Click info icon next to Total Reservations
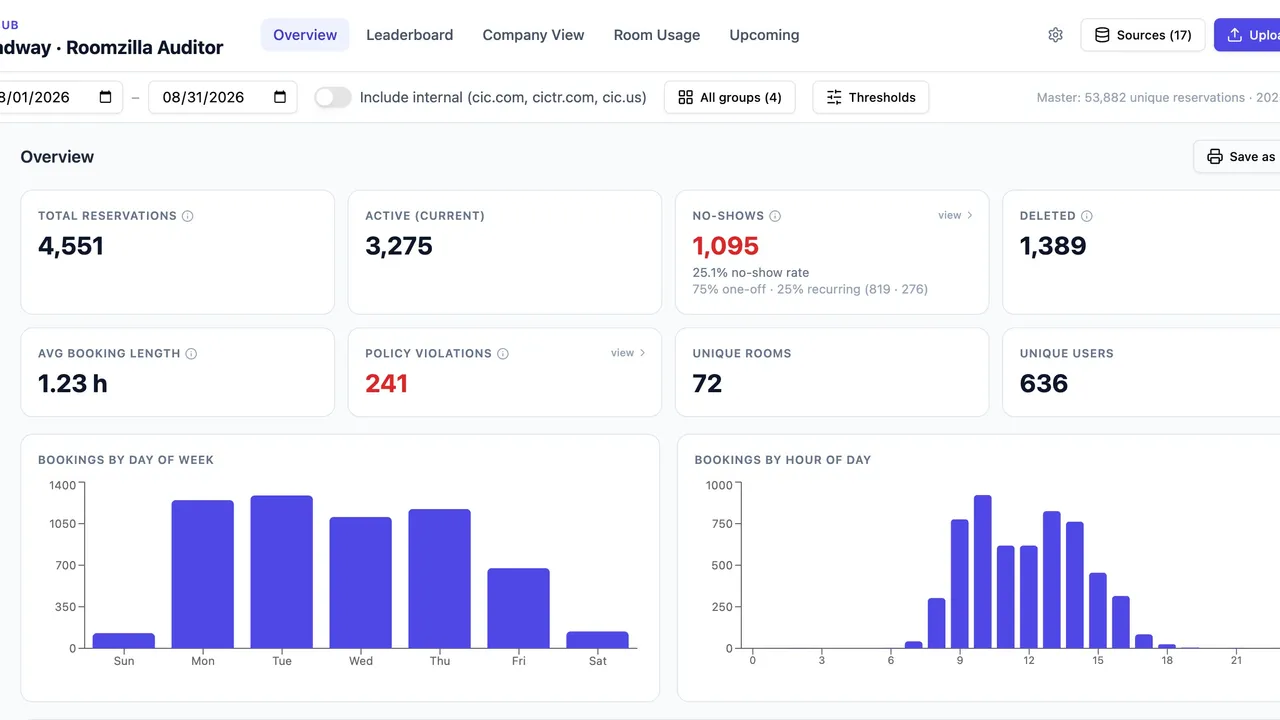Viewport: 1280px width, 720px height. (x=188, y=216)
